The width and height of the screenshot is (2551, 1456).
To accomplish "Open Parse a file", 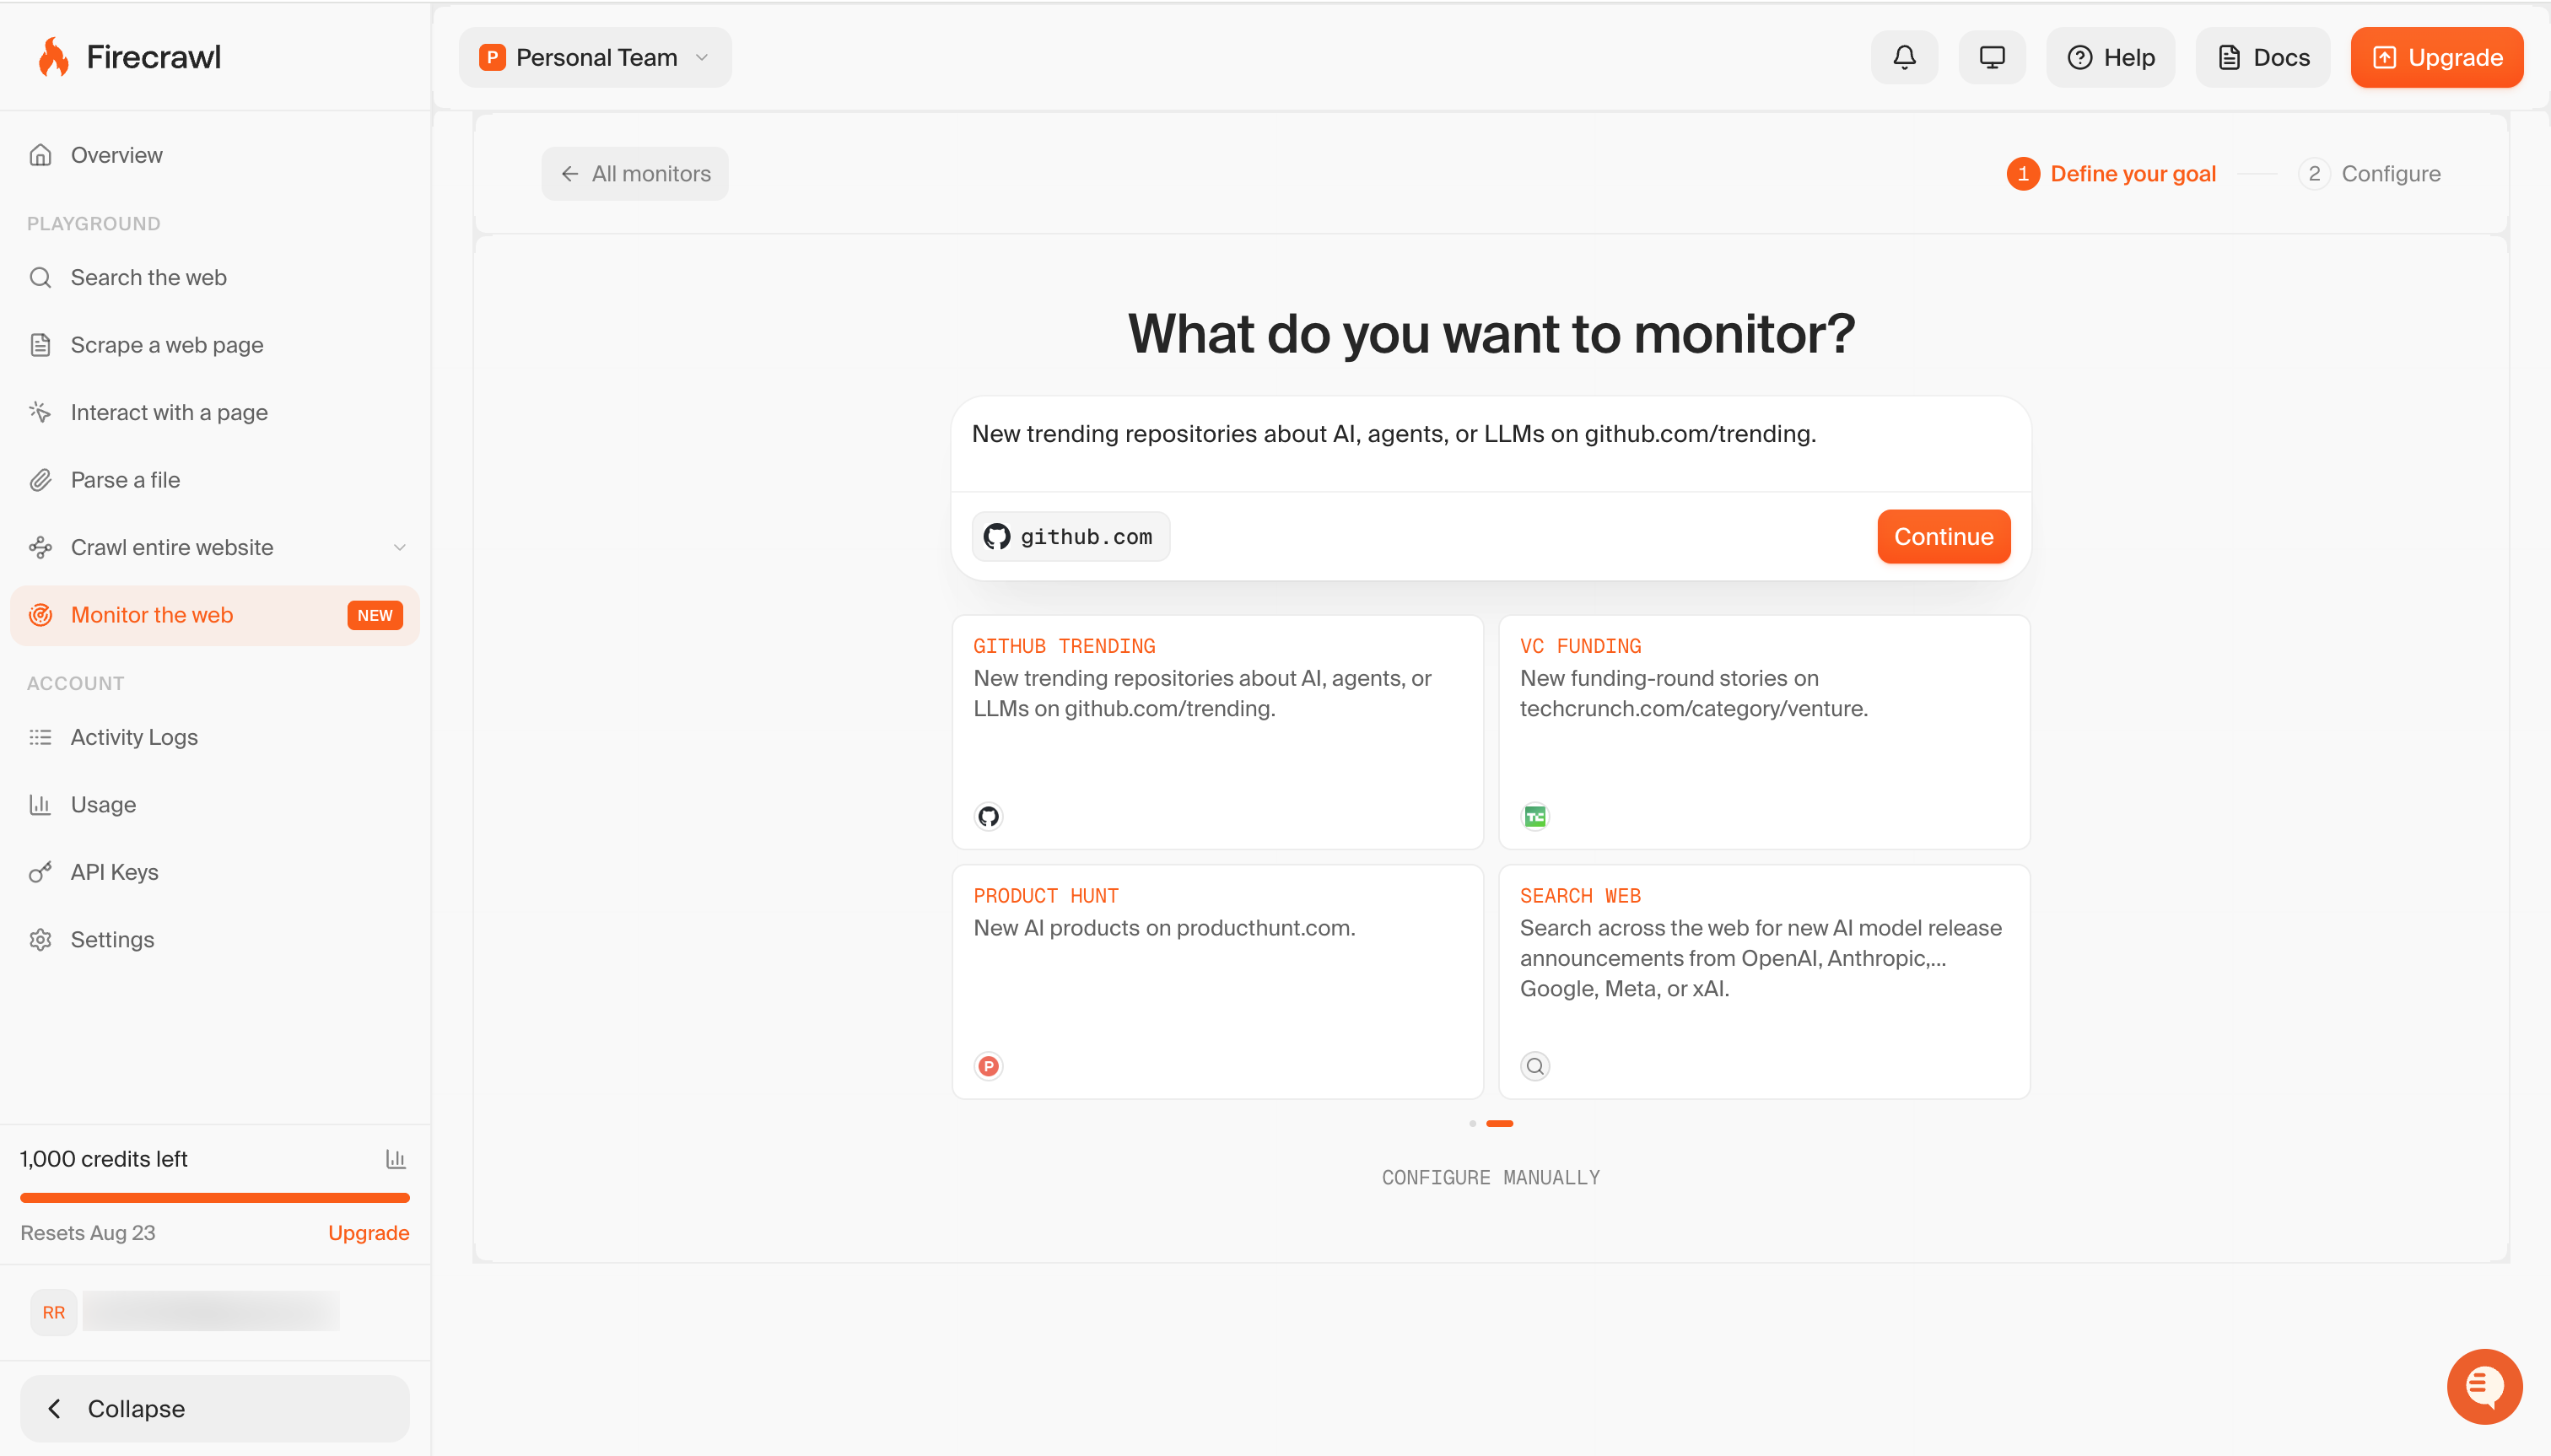I will (215, 480).
